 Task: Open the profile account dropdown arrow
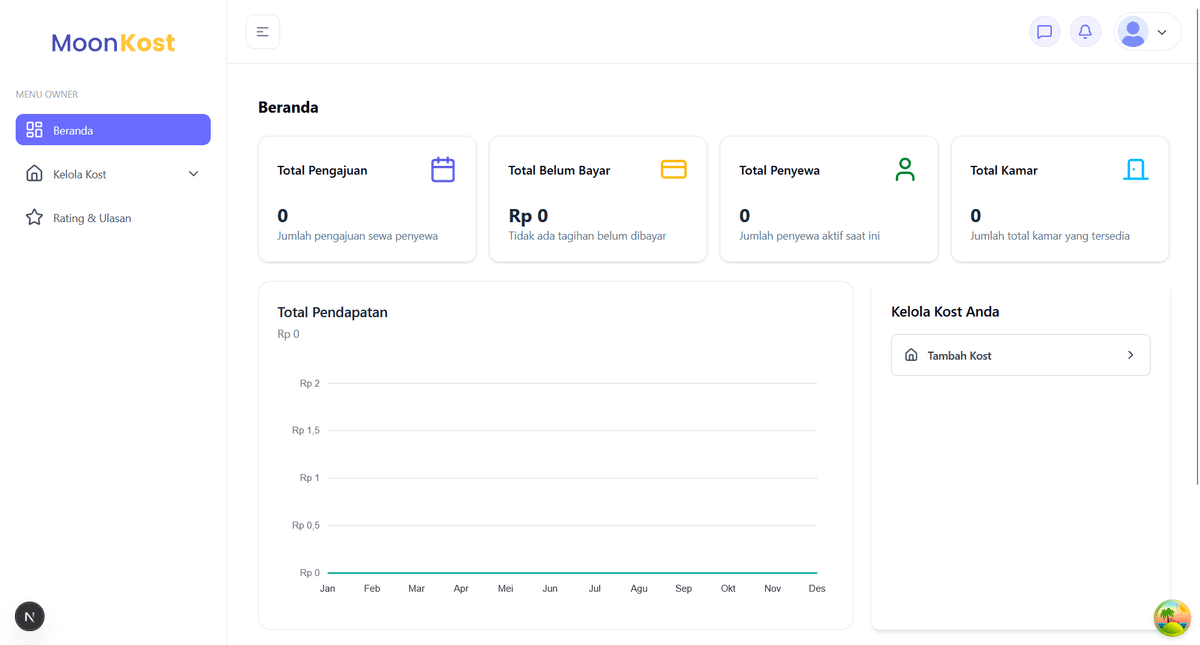pyautogui.click(x=1162, y=31)
